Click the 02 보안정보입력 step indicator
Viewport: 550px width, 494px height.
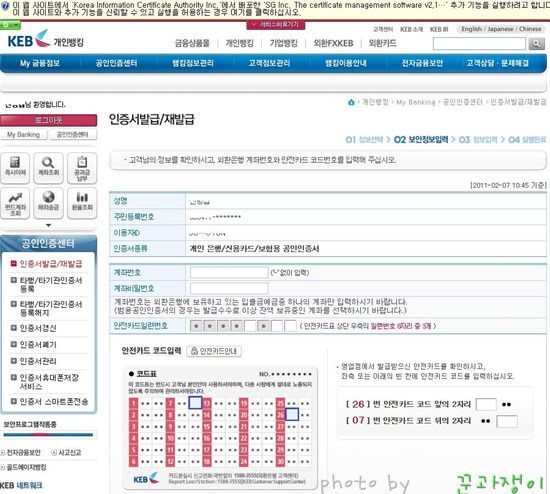click(421, 140)
